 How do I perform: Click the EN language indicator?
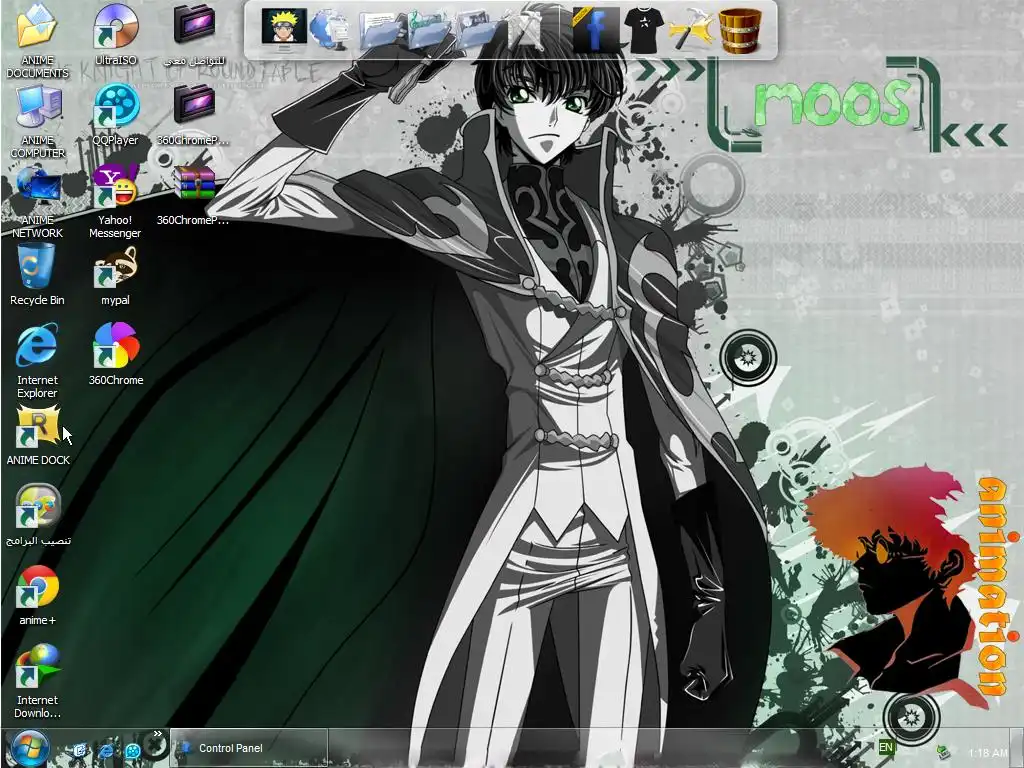pos(886,748)
